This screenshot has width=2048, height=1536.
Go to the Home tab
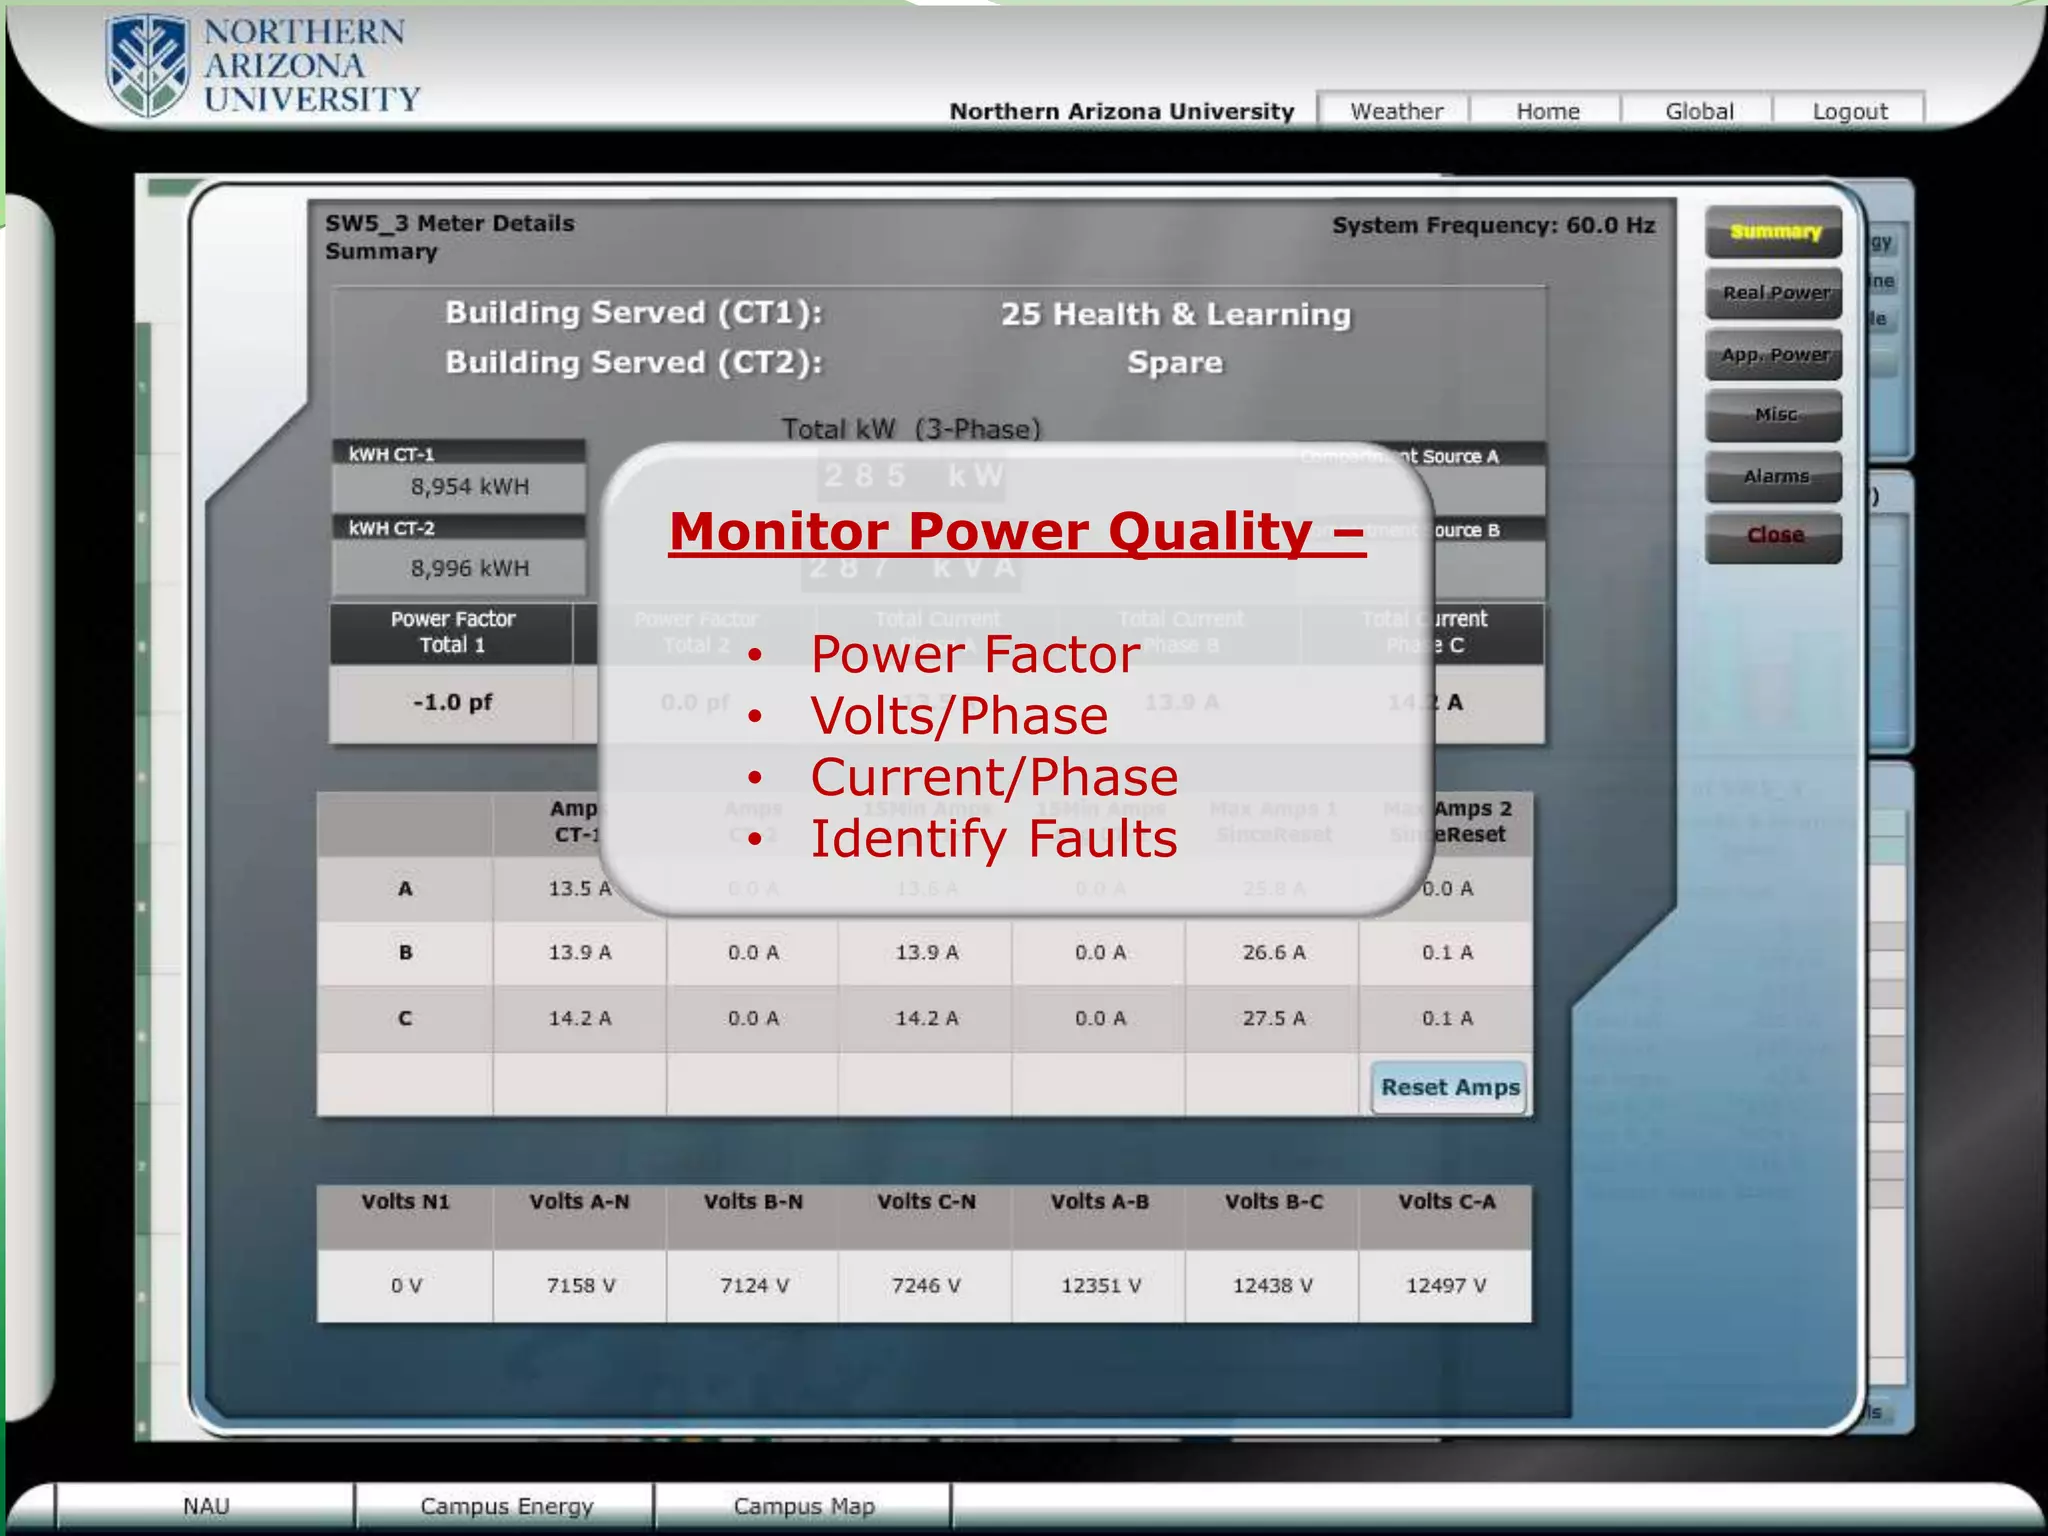[x=1547, y=111]
